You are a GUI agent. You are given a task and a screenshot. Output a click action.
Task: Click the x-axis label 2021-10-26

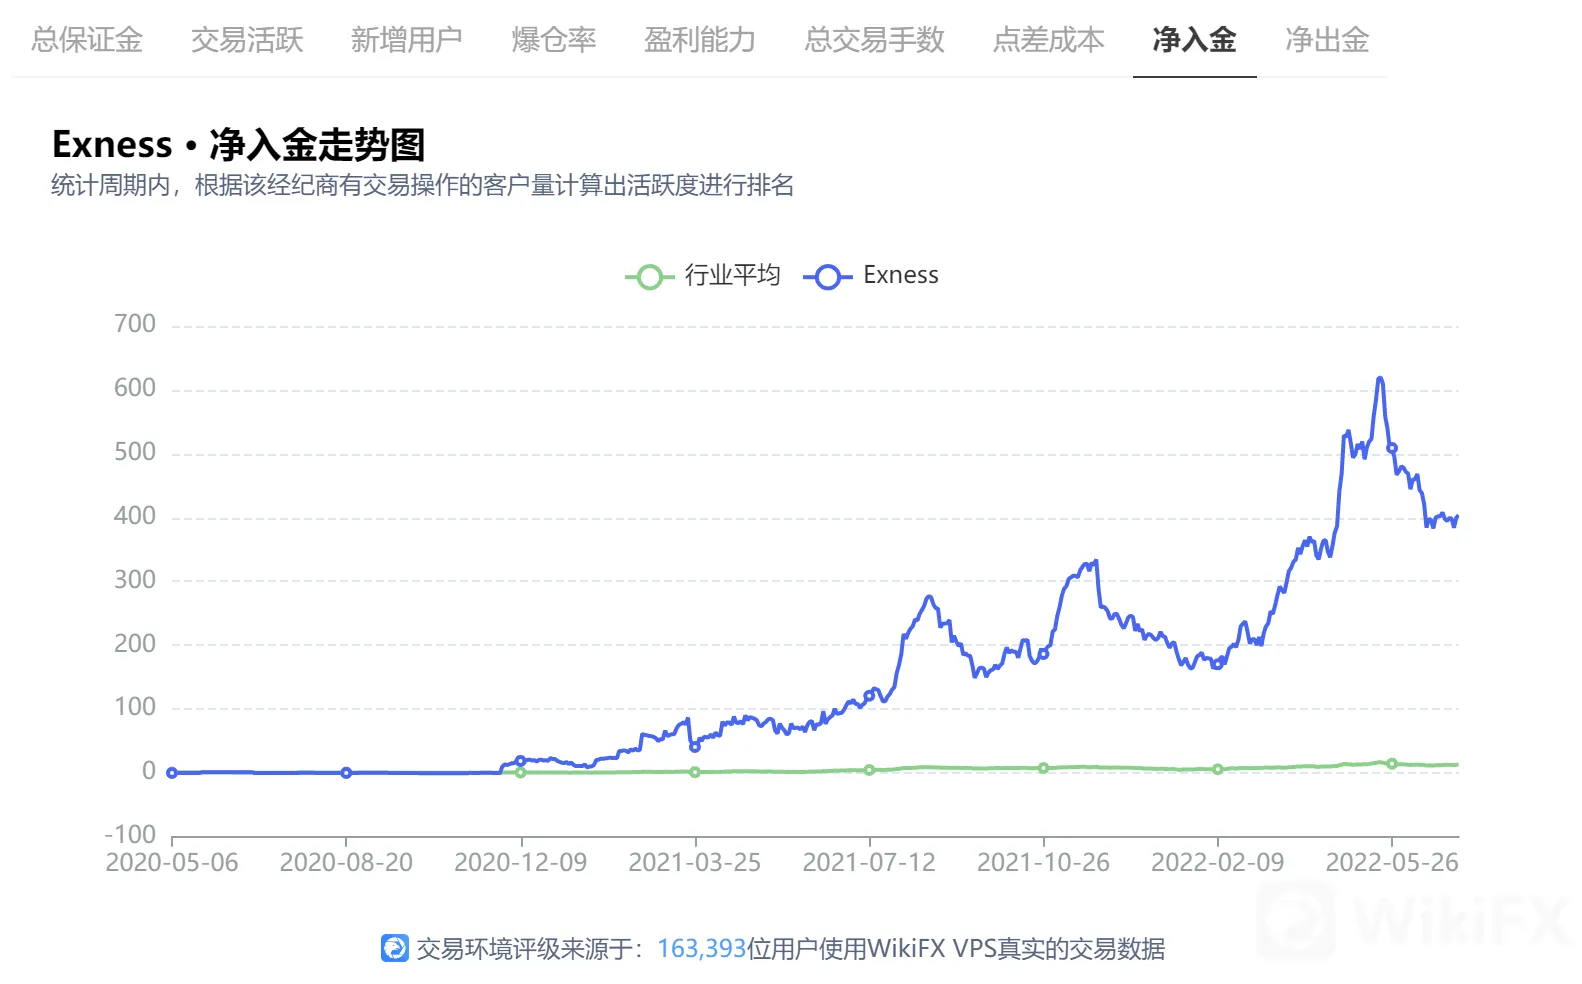click(1043, 863)
